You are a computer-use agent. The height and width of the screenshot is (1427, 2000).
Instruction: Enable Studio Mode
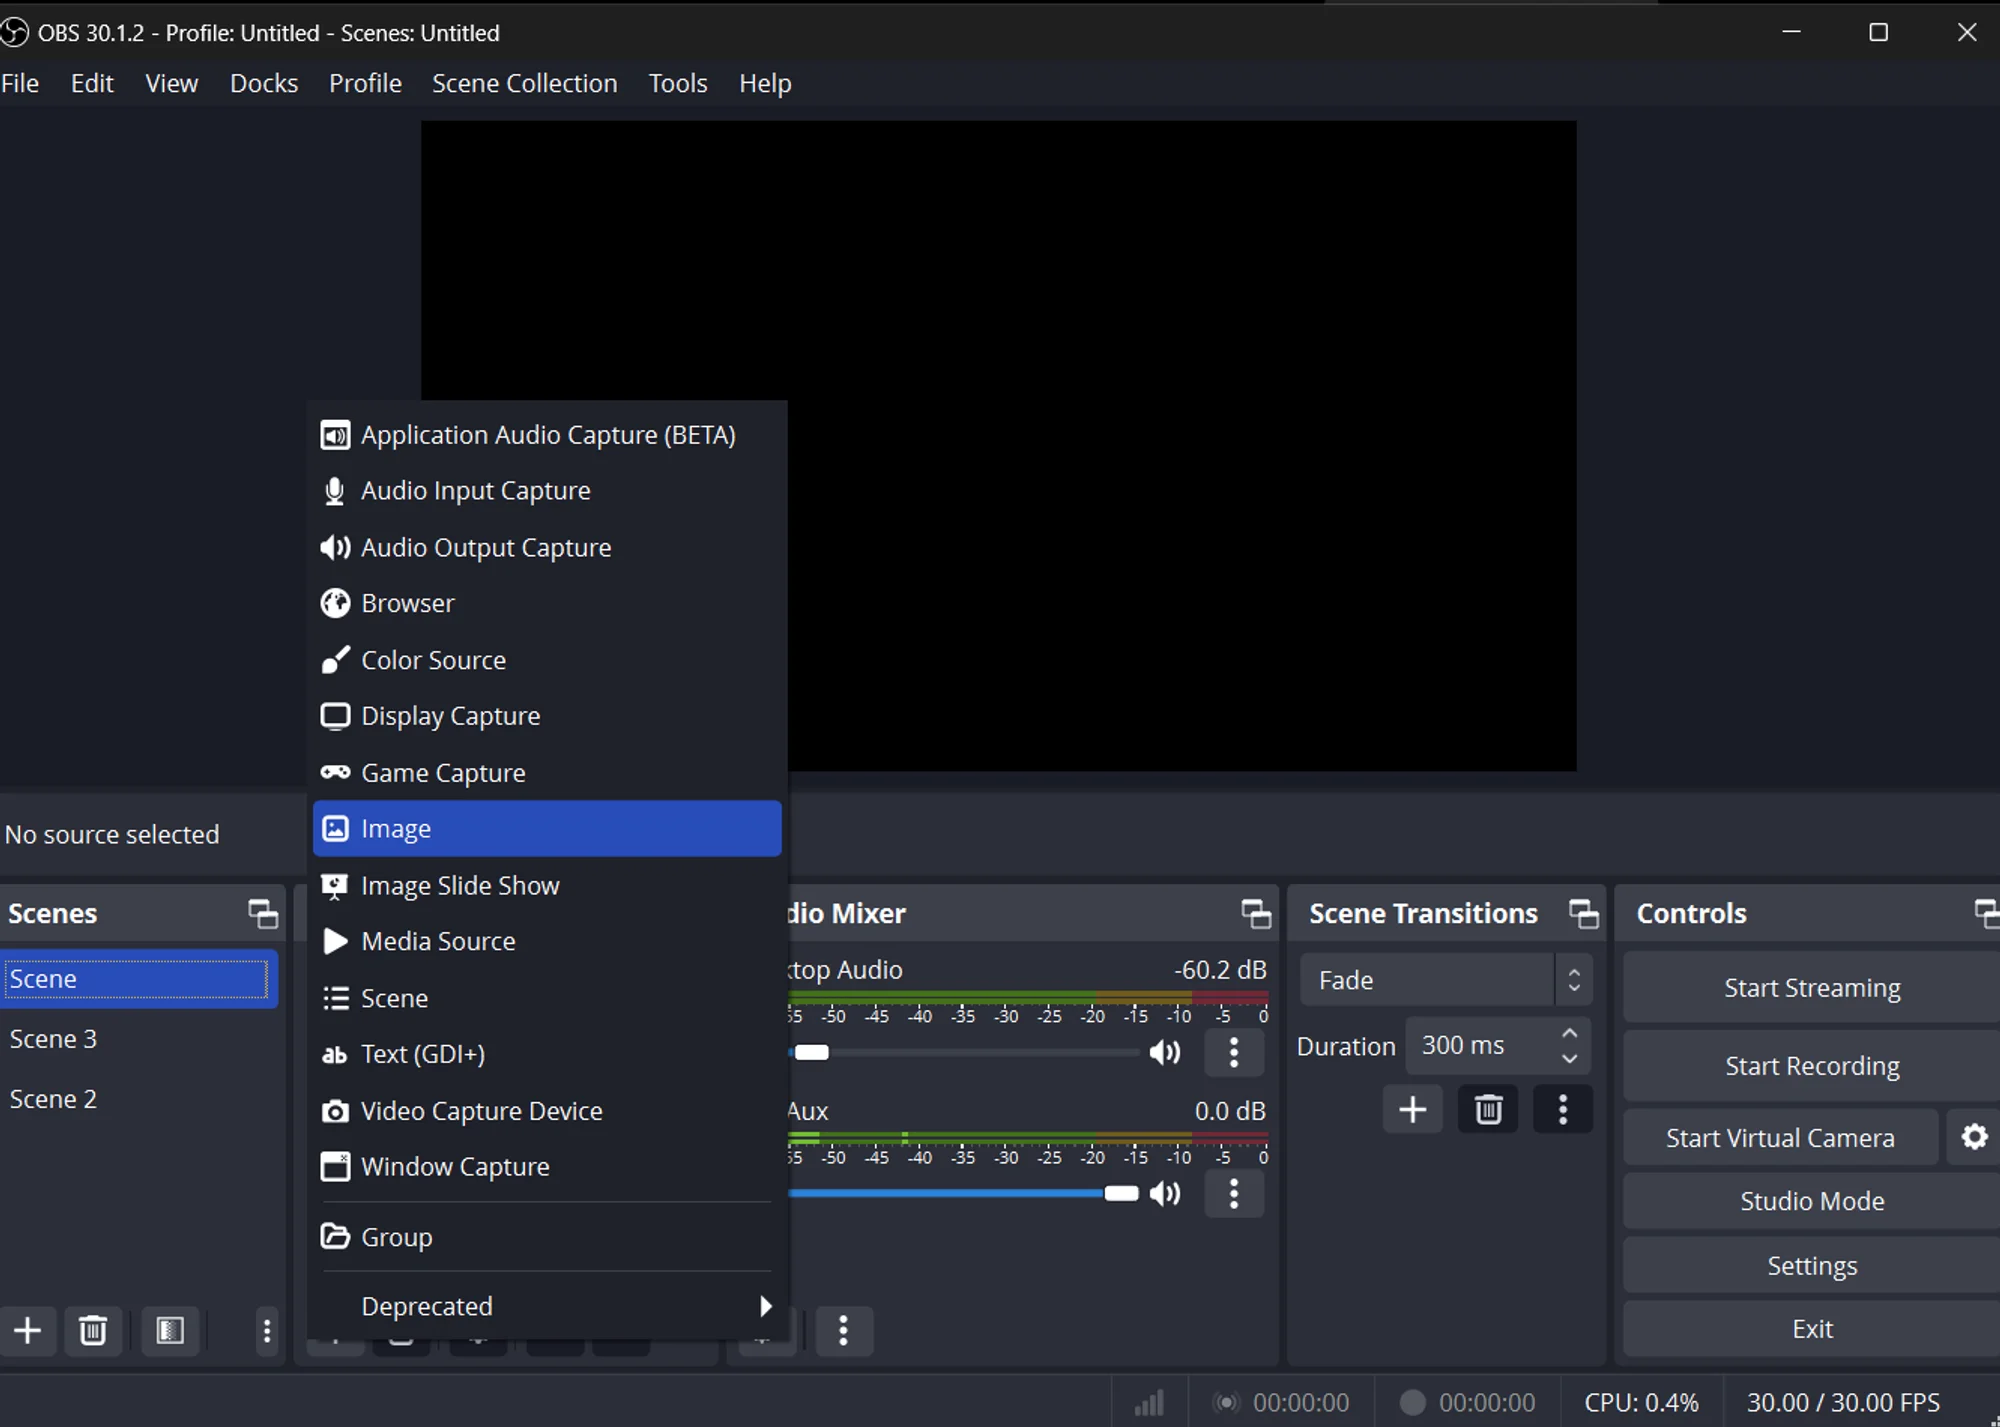1812,1201
